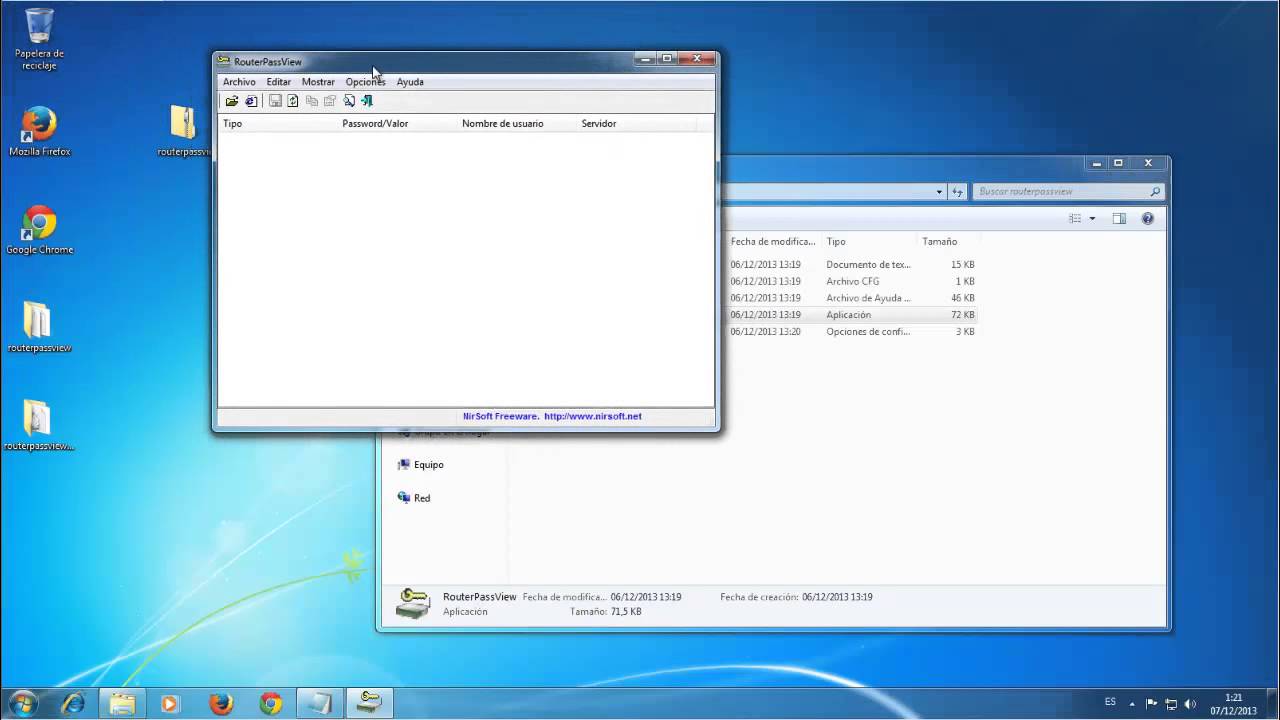
Task: Open the Editar menu
Action: click(x=278, y=82)
